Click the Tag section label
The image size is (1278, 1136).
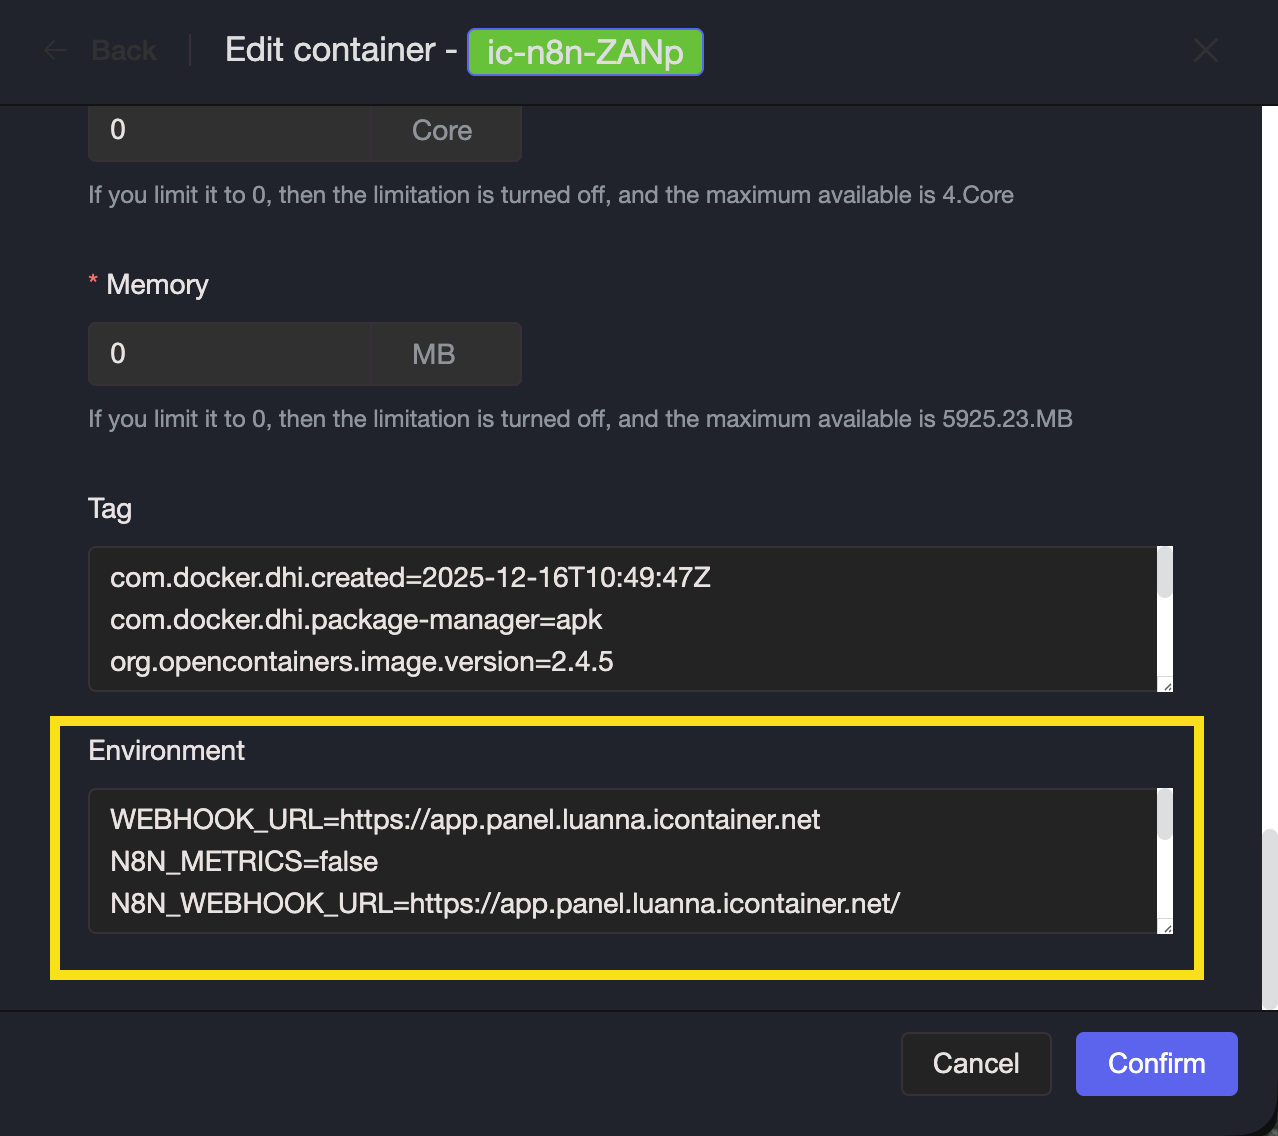110,509
